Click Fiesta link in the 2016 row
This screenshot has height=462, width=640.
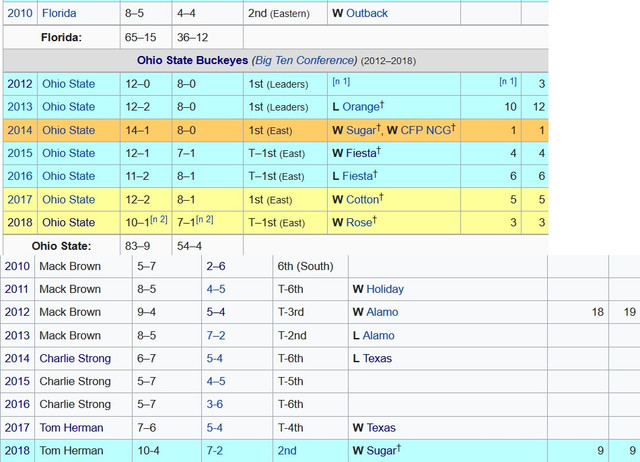(359, 176)
